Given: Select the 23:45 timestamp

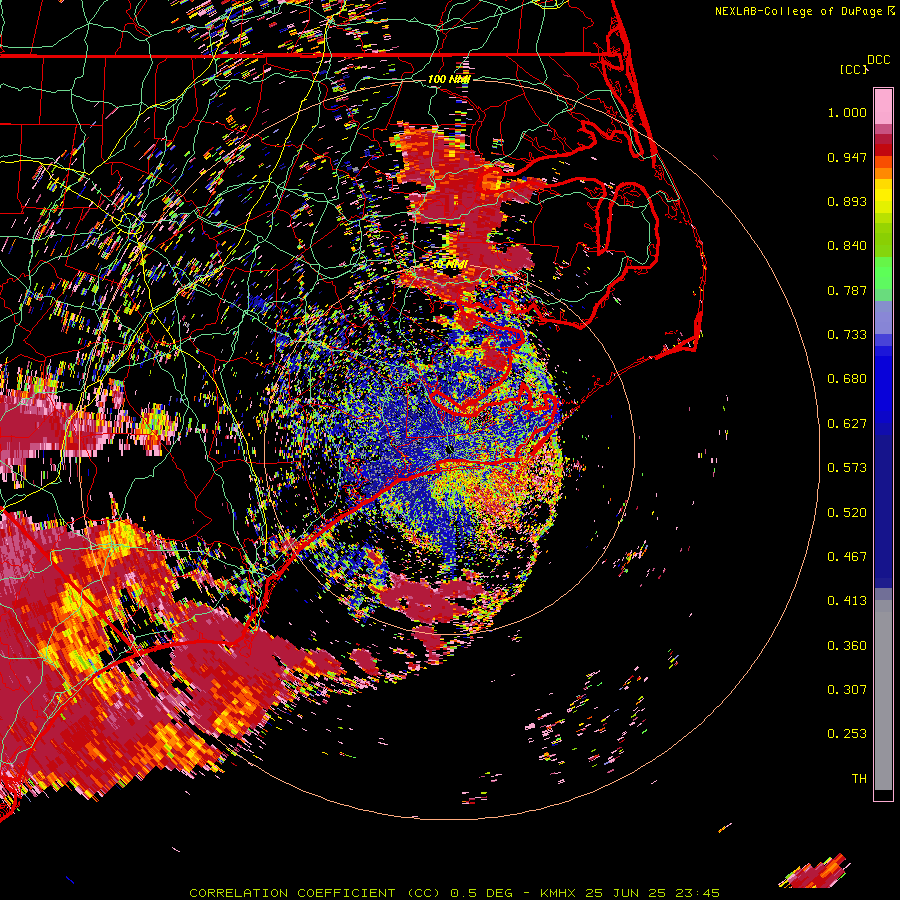Looking at the screenshot, I should [697, 893].
